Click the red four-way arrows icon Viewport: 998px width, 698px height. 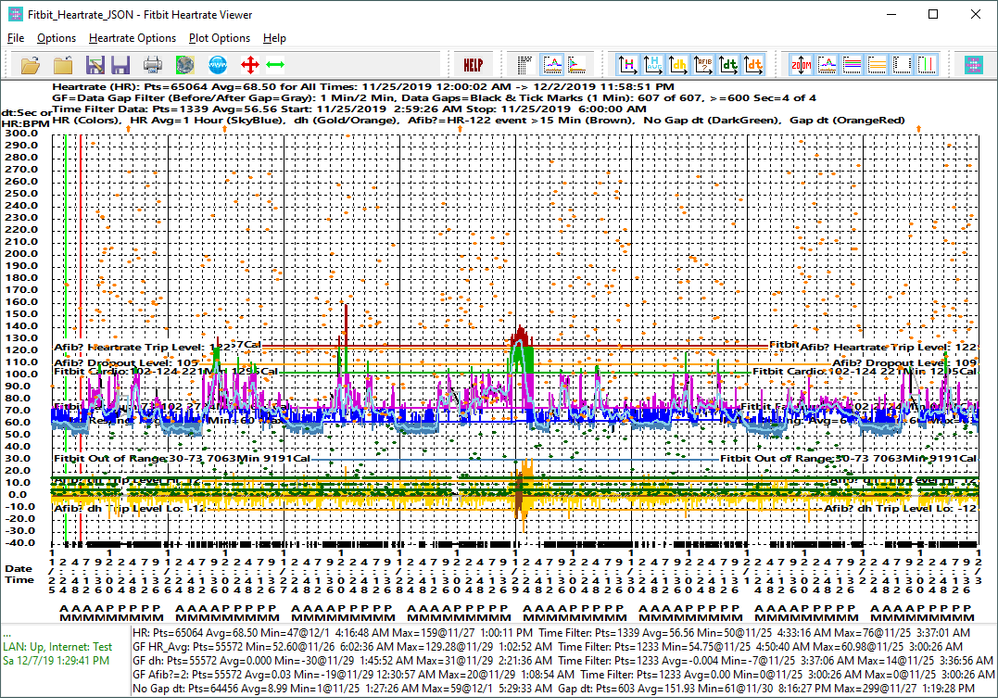coord(250,65)
